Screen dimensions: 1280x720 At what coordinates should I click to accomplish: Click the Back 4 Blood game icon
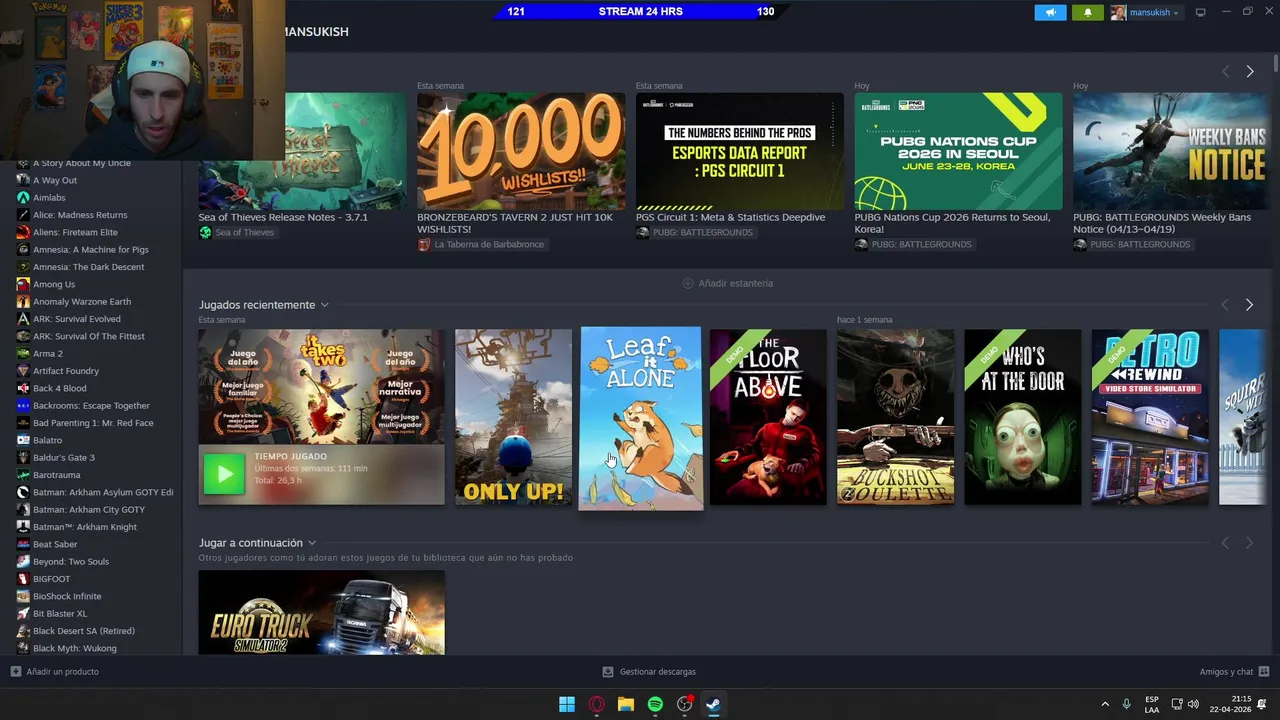point(23,388)
